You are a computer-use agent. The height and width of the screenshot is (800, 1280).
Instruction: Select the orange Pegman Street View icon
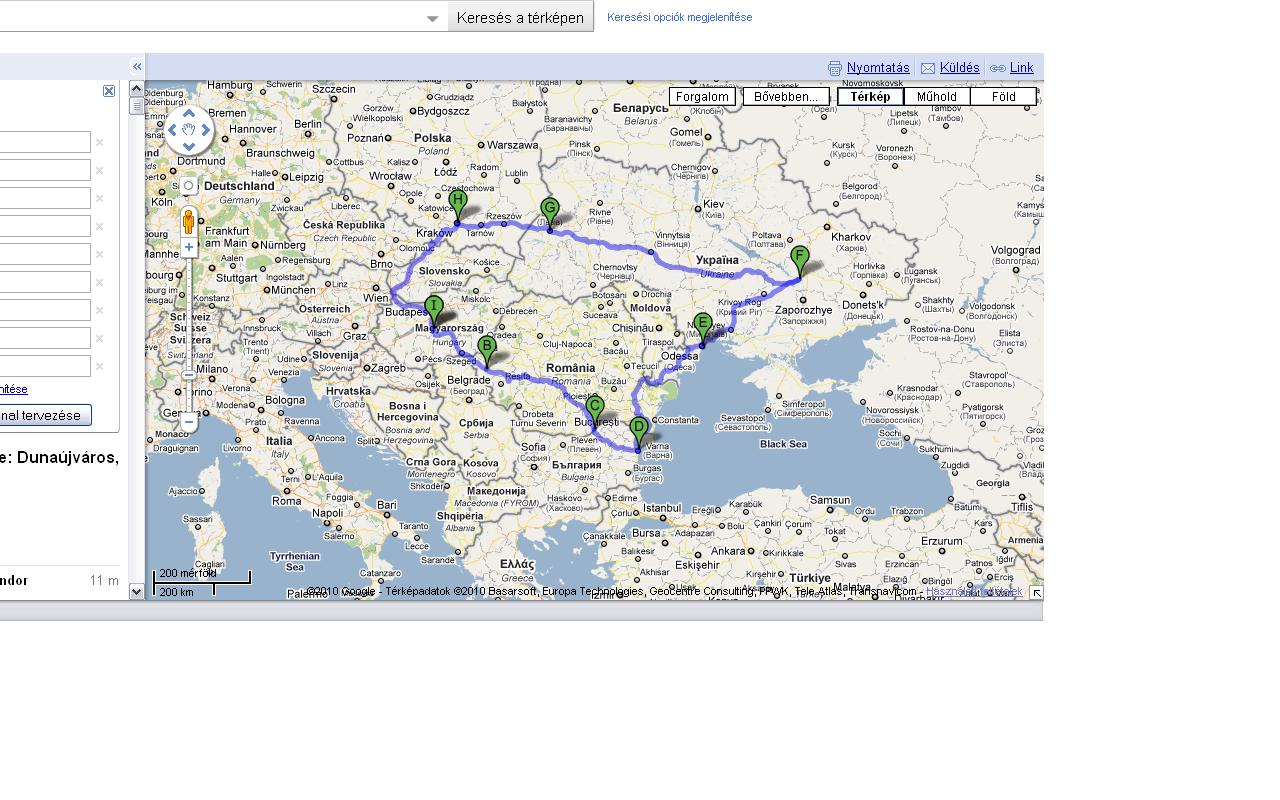pos(188,221)
